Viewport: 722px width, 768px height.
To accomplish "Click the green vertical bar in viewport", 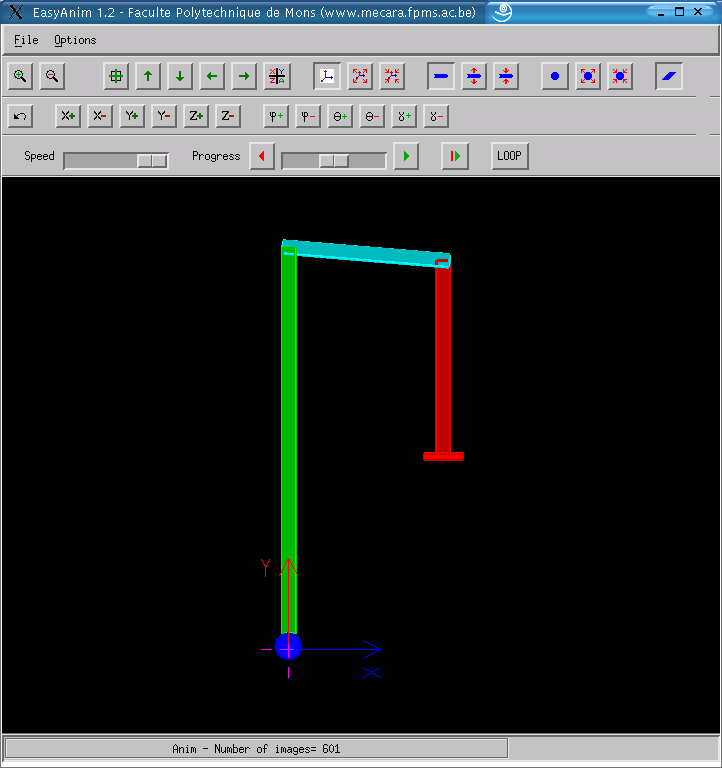I will pyautogui.click(x=289, y=441).
